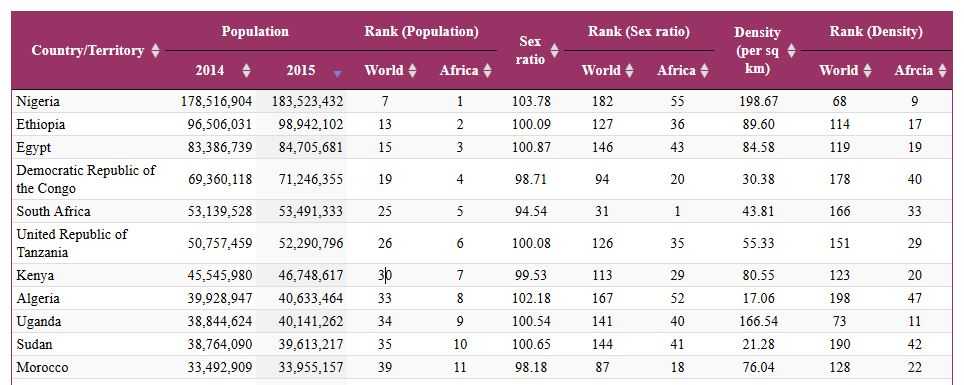Click the Rank (Sex ratio) header label

pyautogui.click(x=639, y=31)
